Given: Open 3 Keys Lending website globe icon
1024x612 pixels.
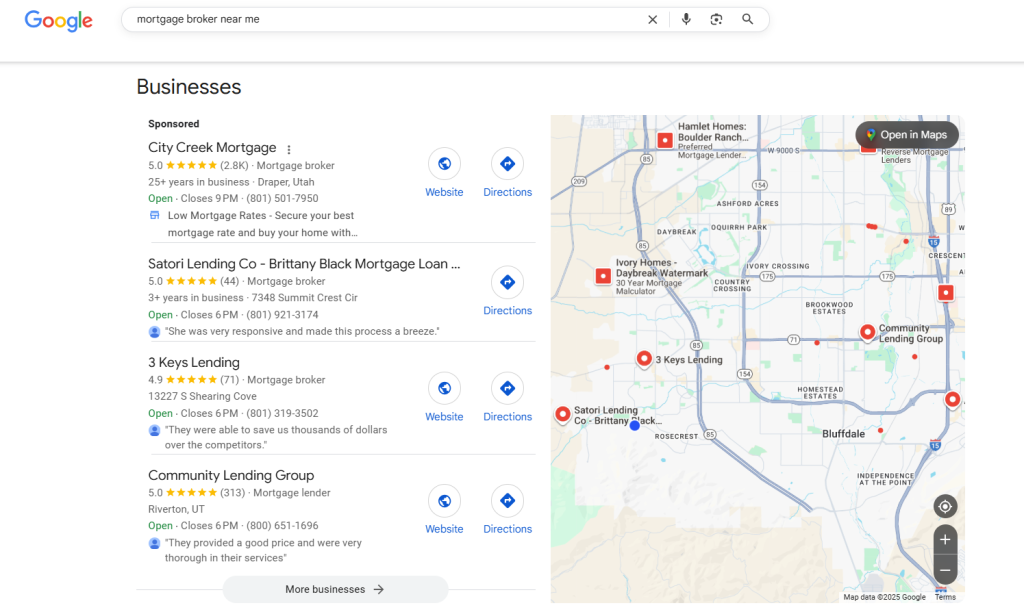Looking at the screenshot, I should click(444, 389).
